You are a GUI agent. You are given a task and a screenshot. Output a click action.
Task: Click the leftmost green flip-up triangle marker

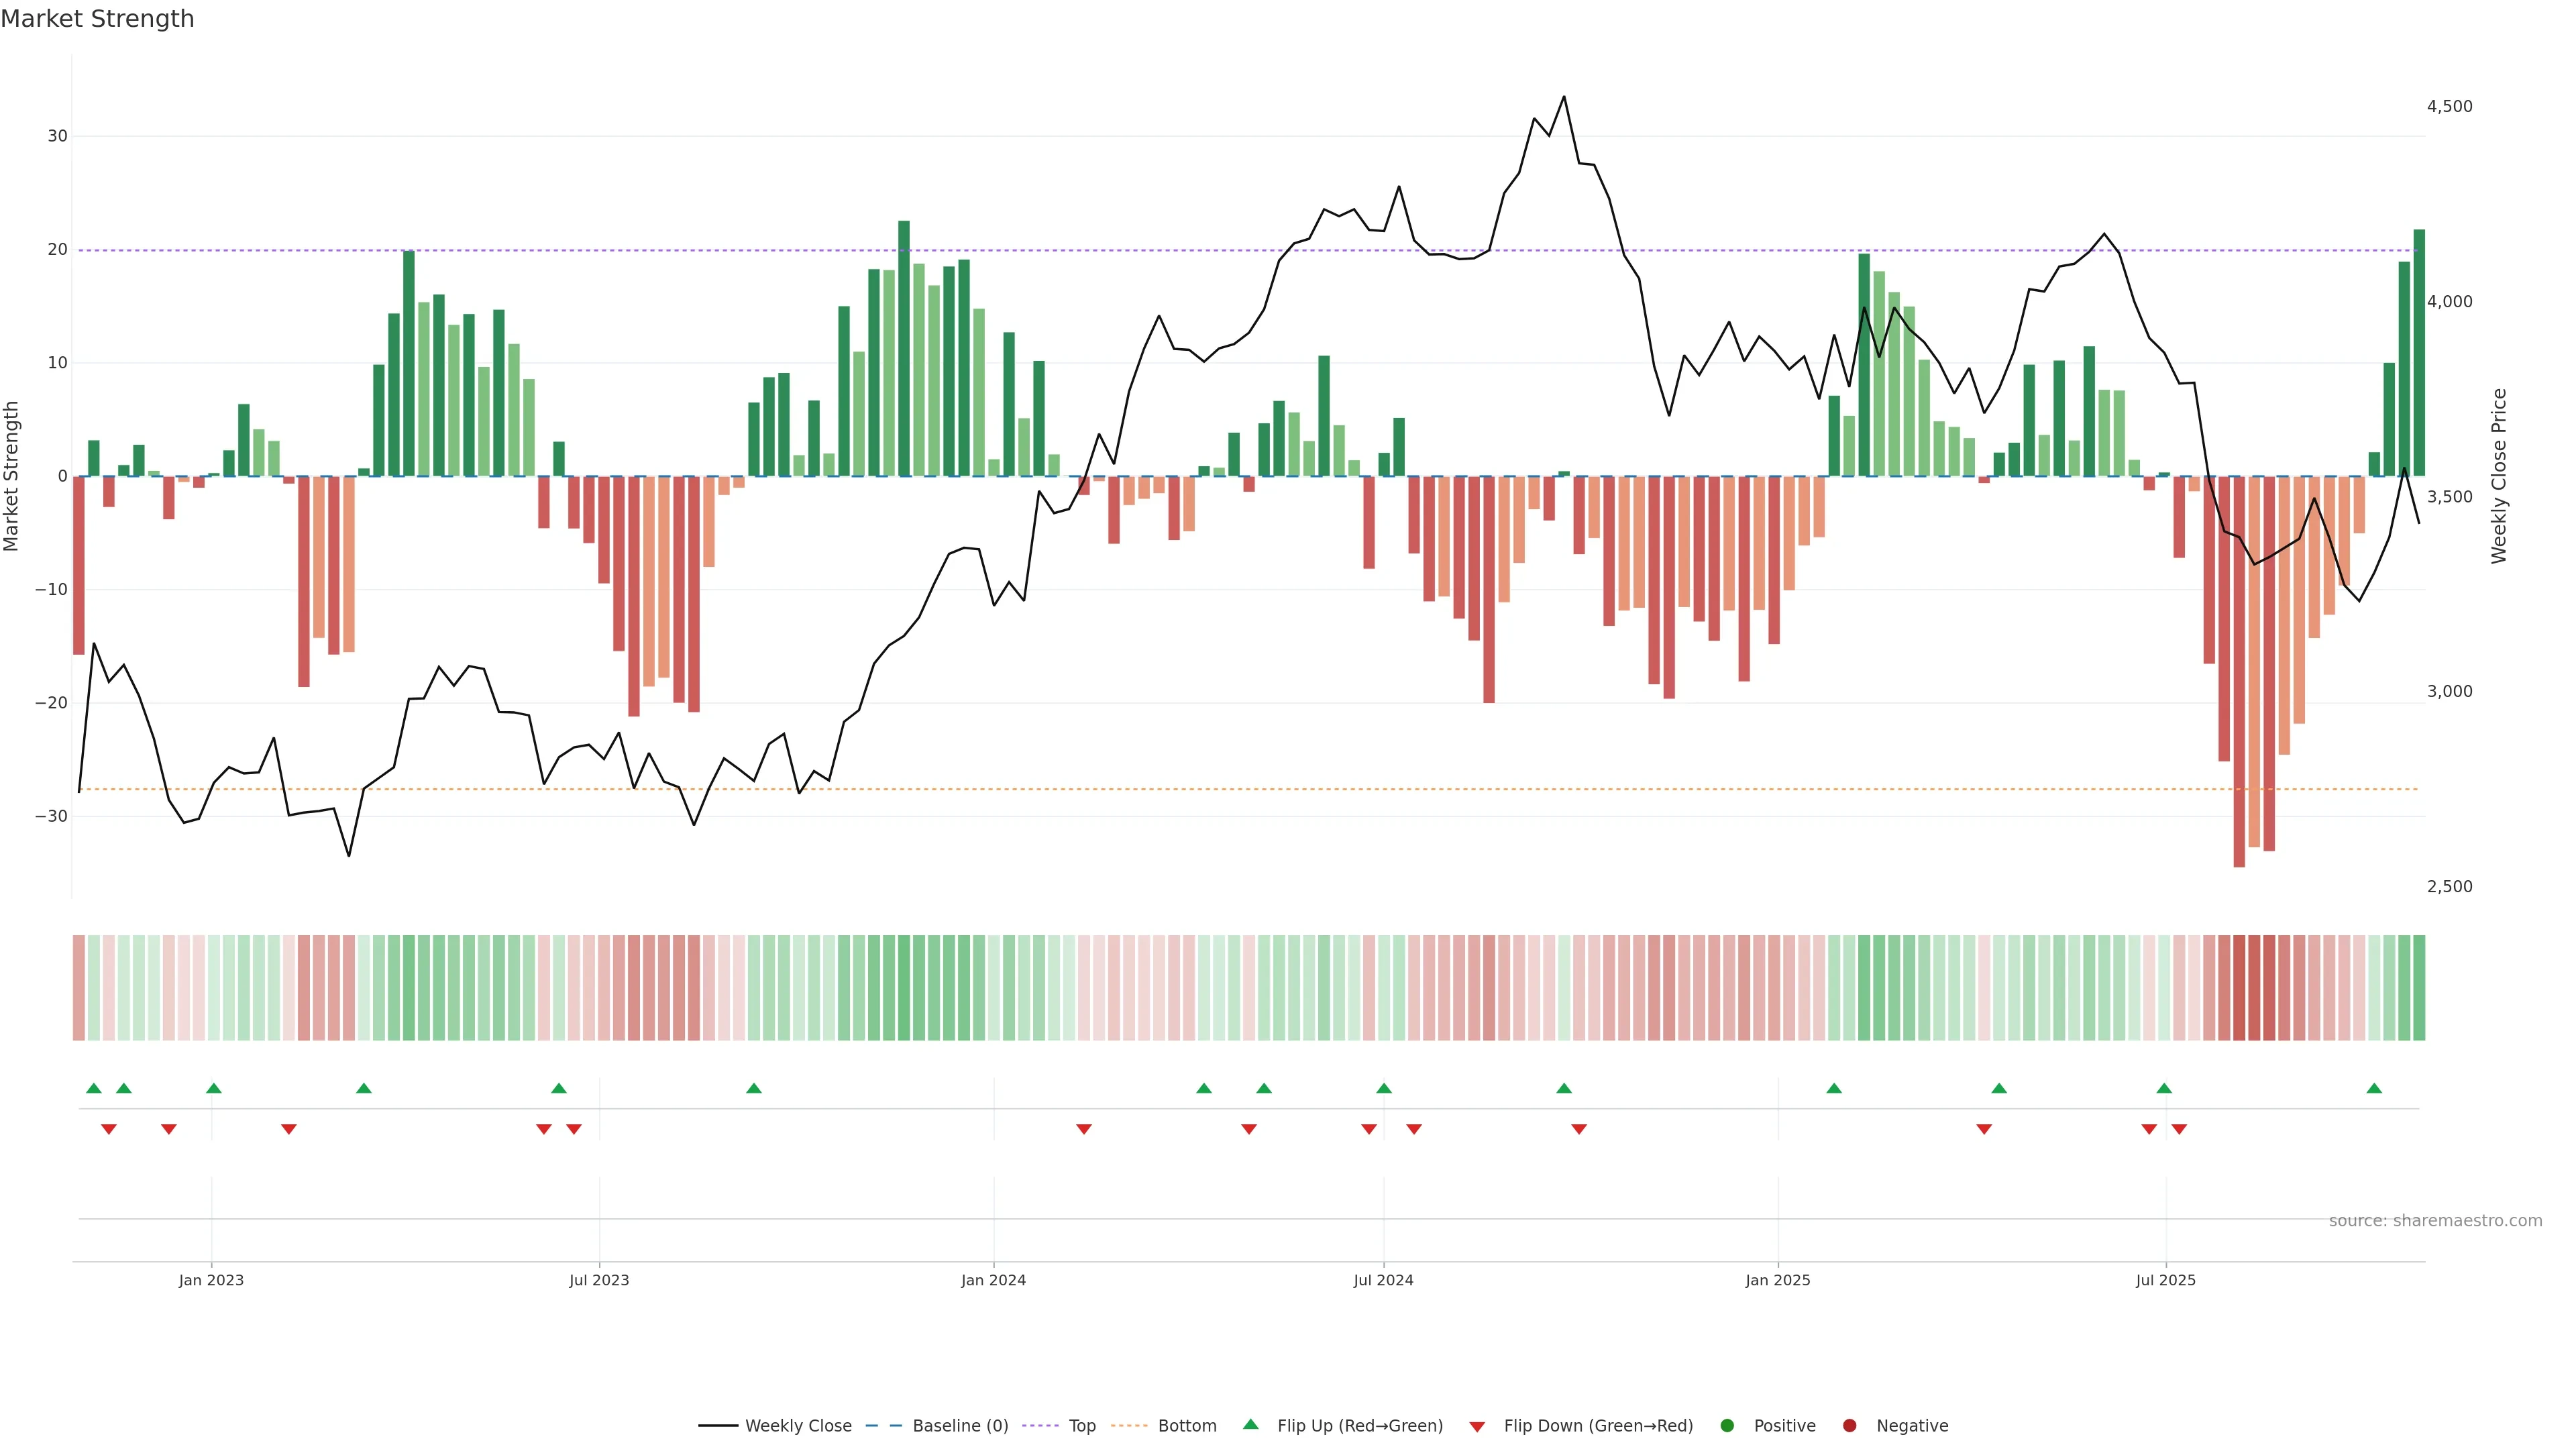pos(94,1088)
